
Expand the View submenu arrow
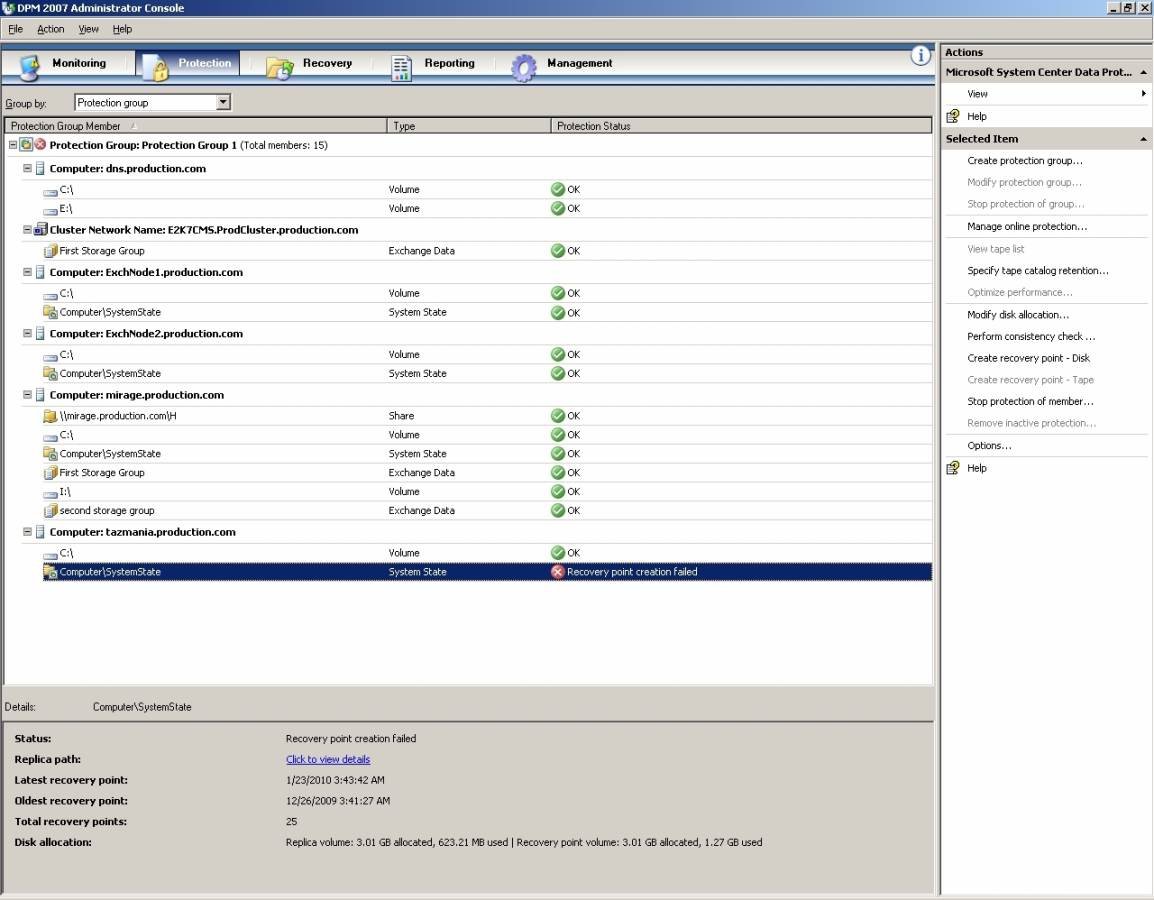[x=1143, y=94]
